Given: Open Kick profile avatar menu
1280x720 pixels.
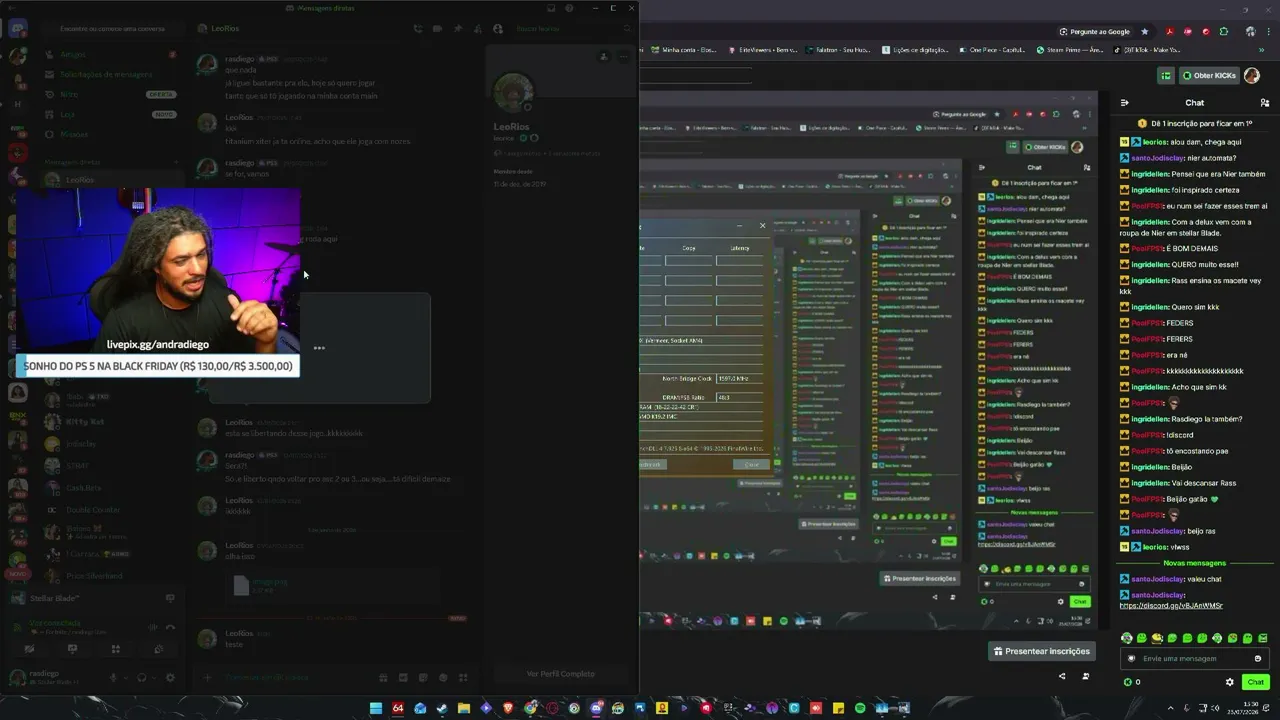Looking at the screenshot, I should pyautogui.click(x=1253, y=75).
